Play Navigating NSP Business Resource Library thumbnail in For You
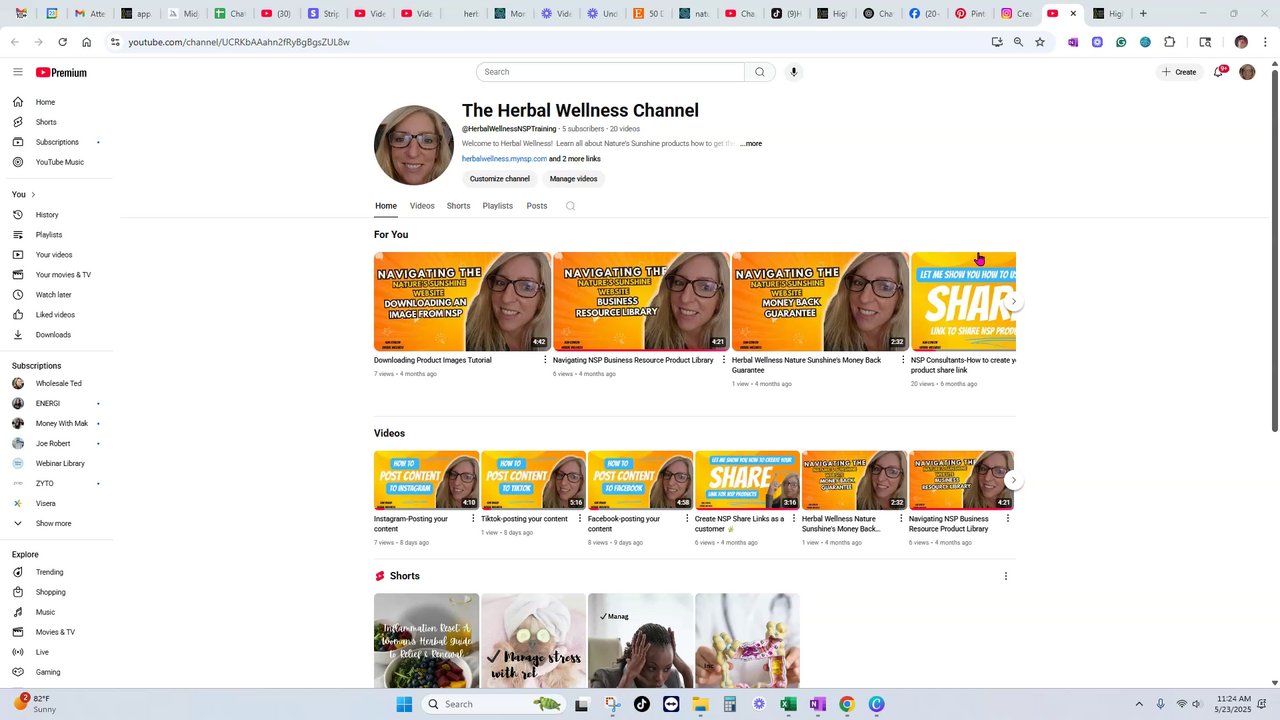 (x=641, y=301)
